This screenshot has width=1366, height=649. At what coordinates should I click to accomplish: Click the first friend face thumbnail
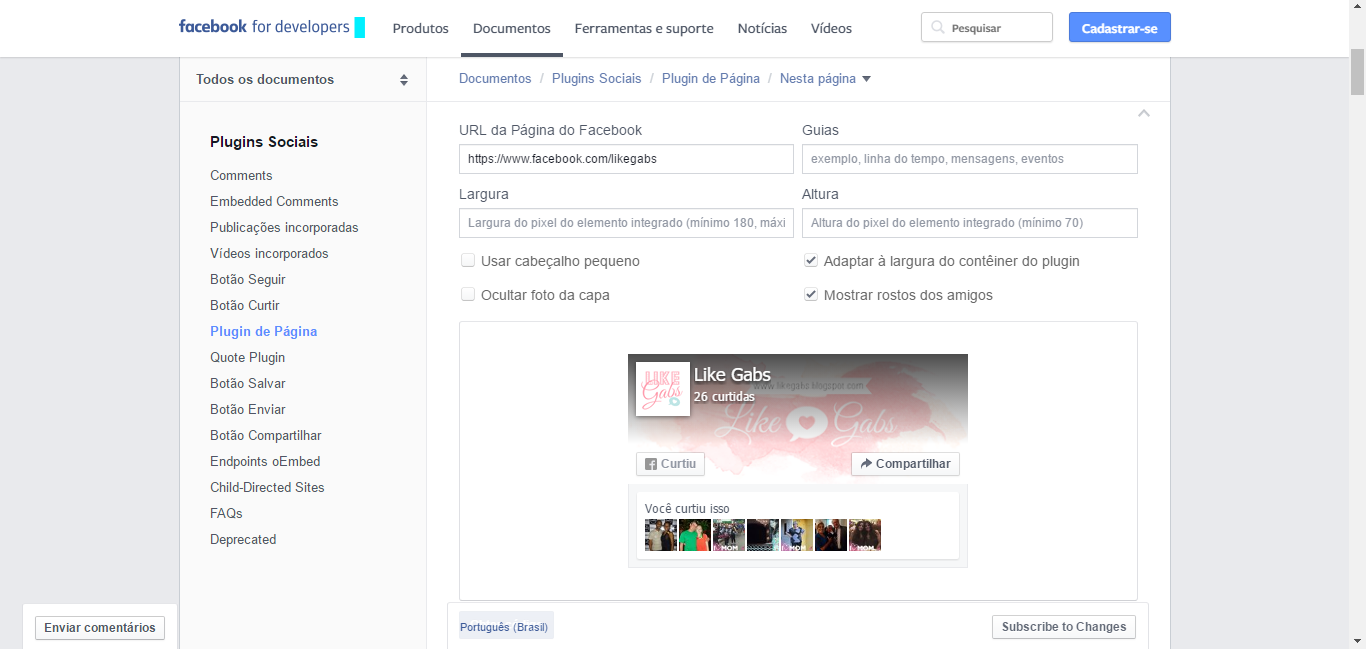point(661,535)
